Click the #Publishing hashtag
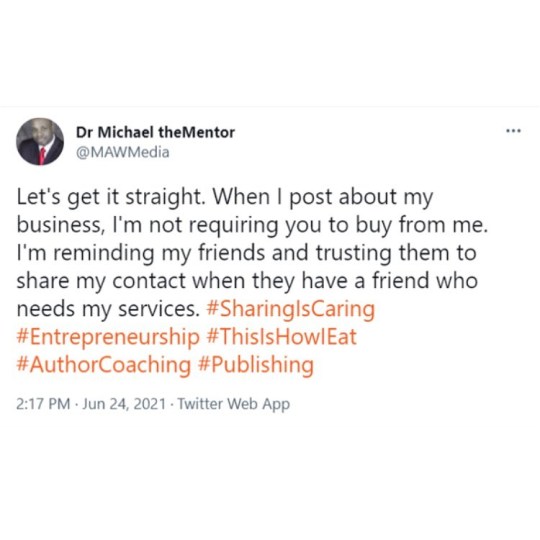The width and height of the screenshot is (540, 540). click(x=256, y=365)
